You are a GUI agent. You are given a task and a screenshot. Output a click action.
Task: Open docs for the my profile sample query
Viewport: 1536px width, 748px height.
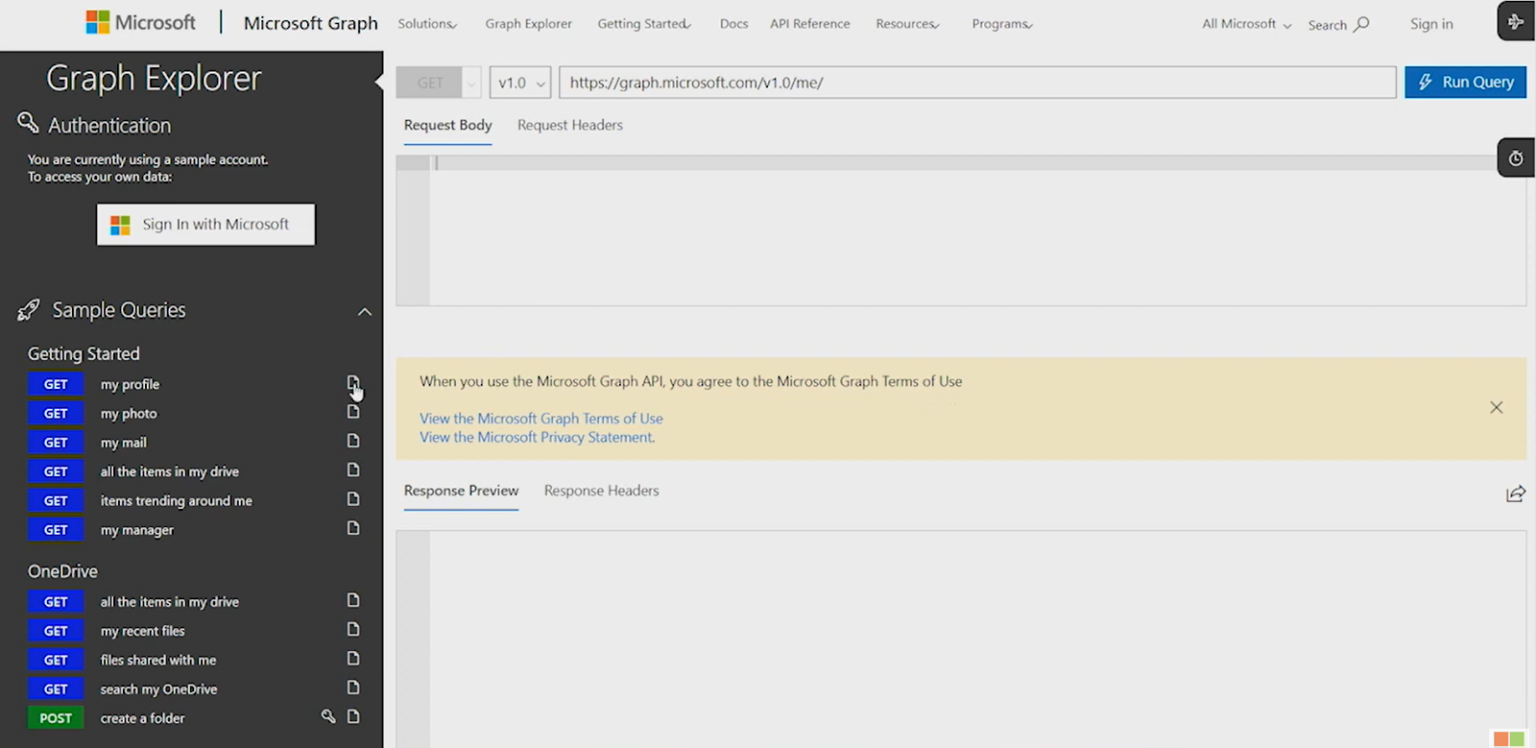click(x=353, y=383)
